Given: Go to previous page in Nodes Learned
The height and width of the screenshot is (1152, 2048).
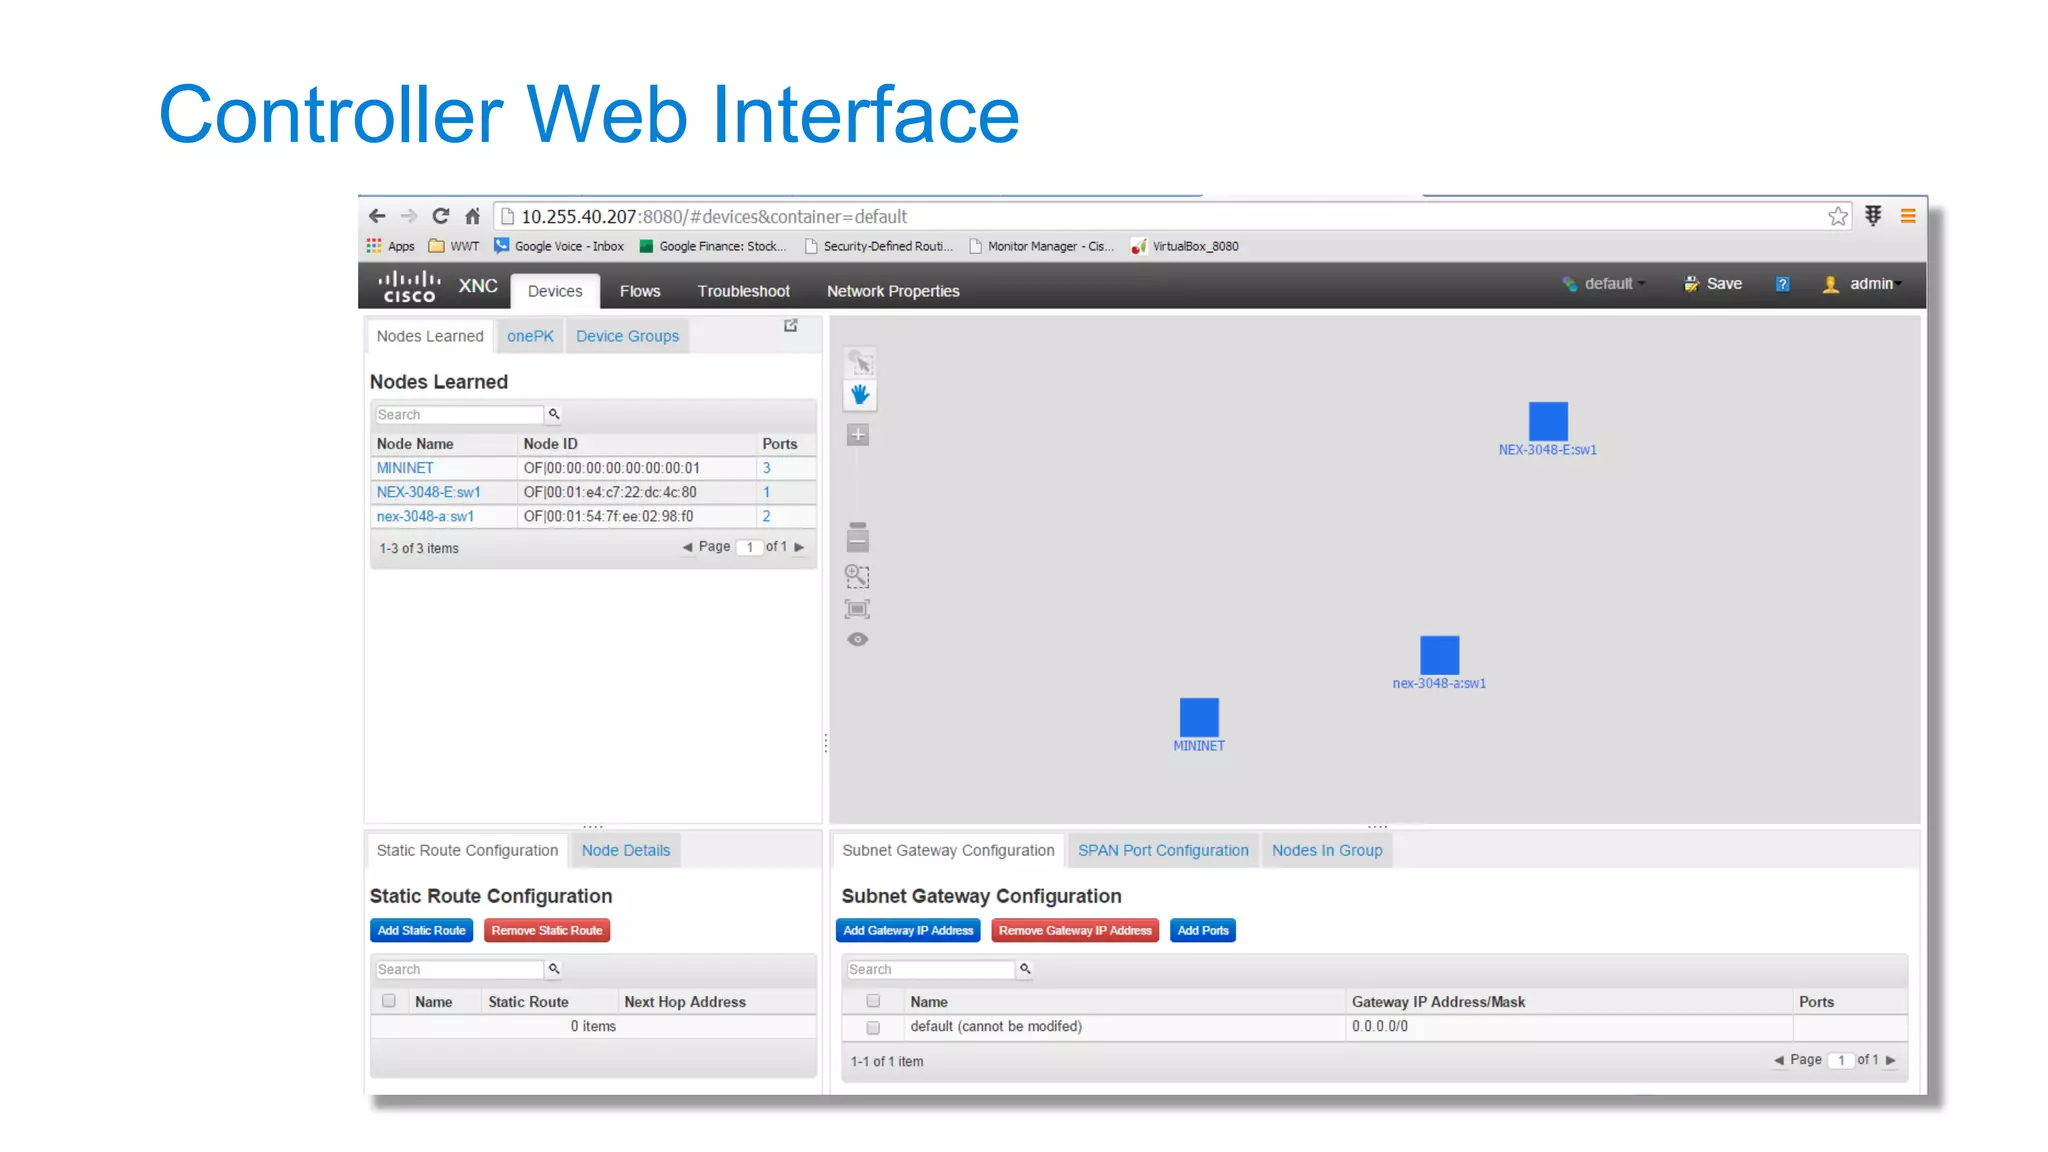Looking at the screenshot, I should (687, 547).
